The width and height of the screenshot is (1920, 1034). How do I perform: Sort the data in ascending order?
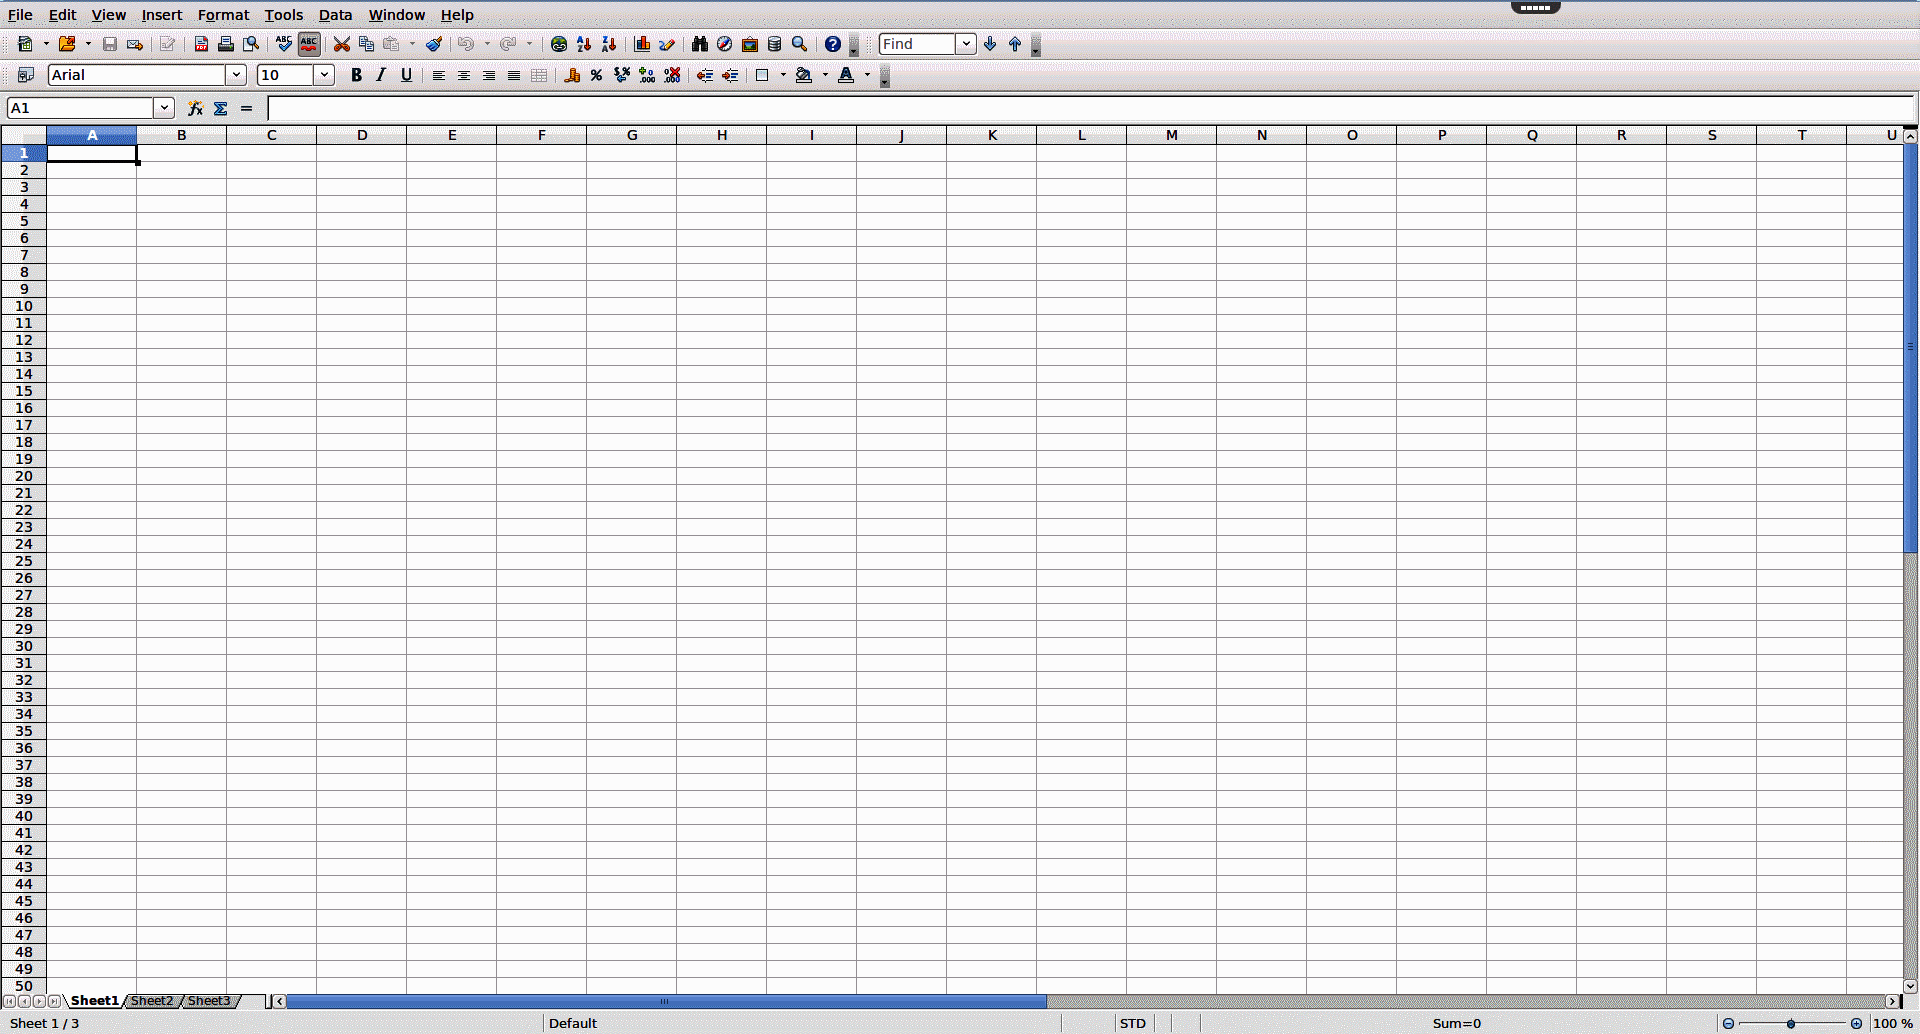[582, 44]
